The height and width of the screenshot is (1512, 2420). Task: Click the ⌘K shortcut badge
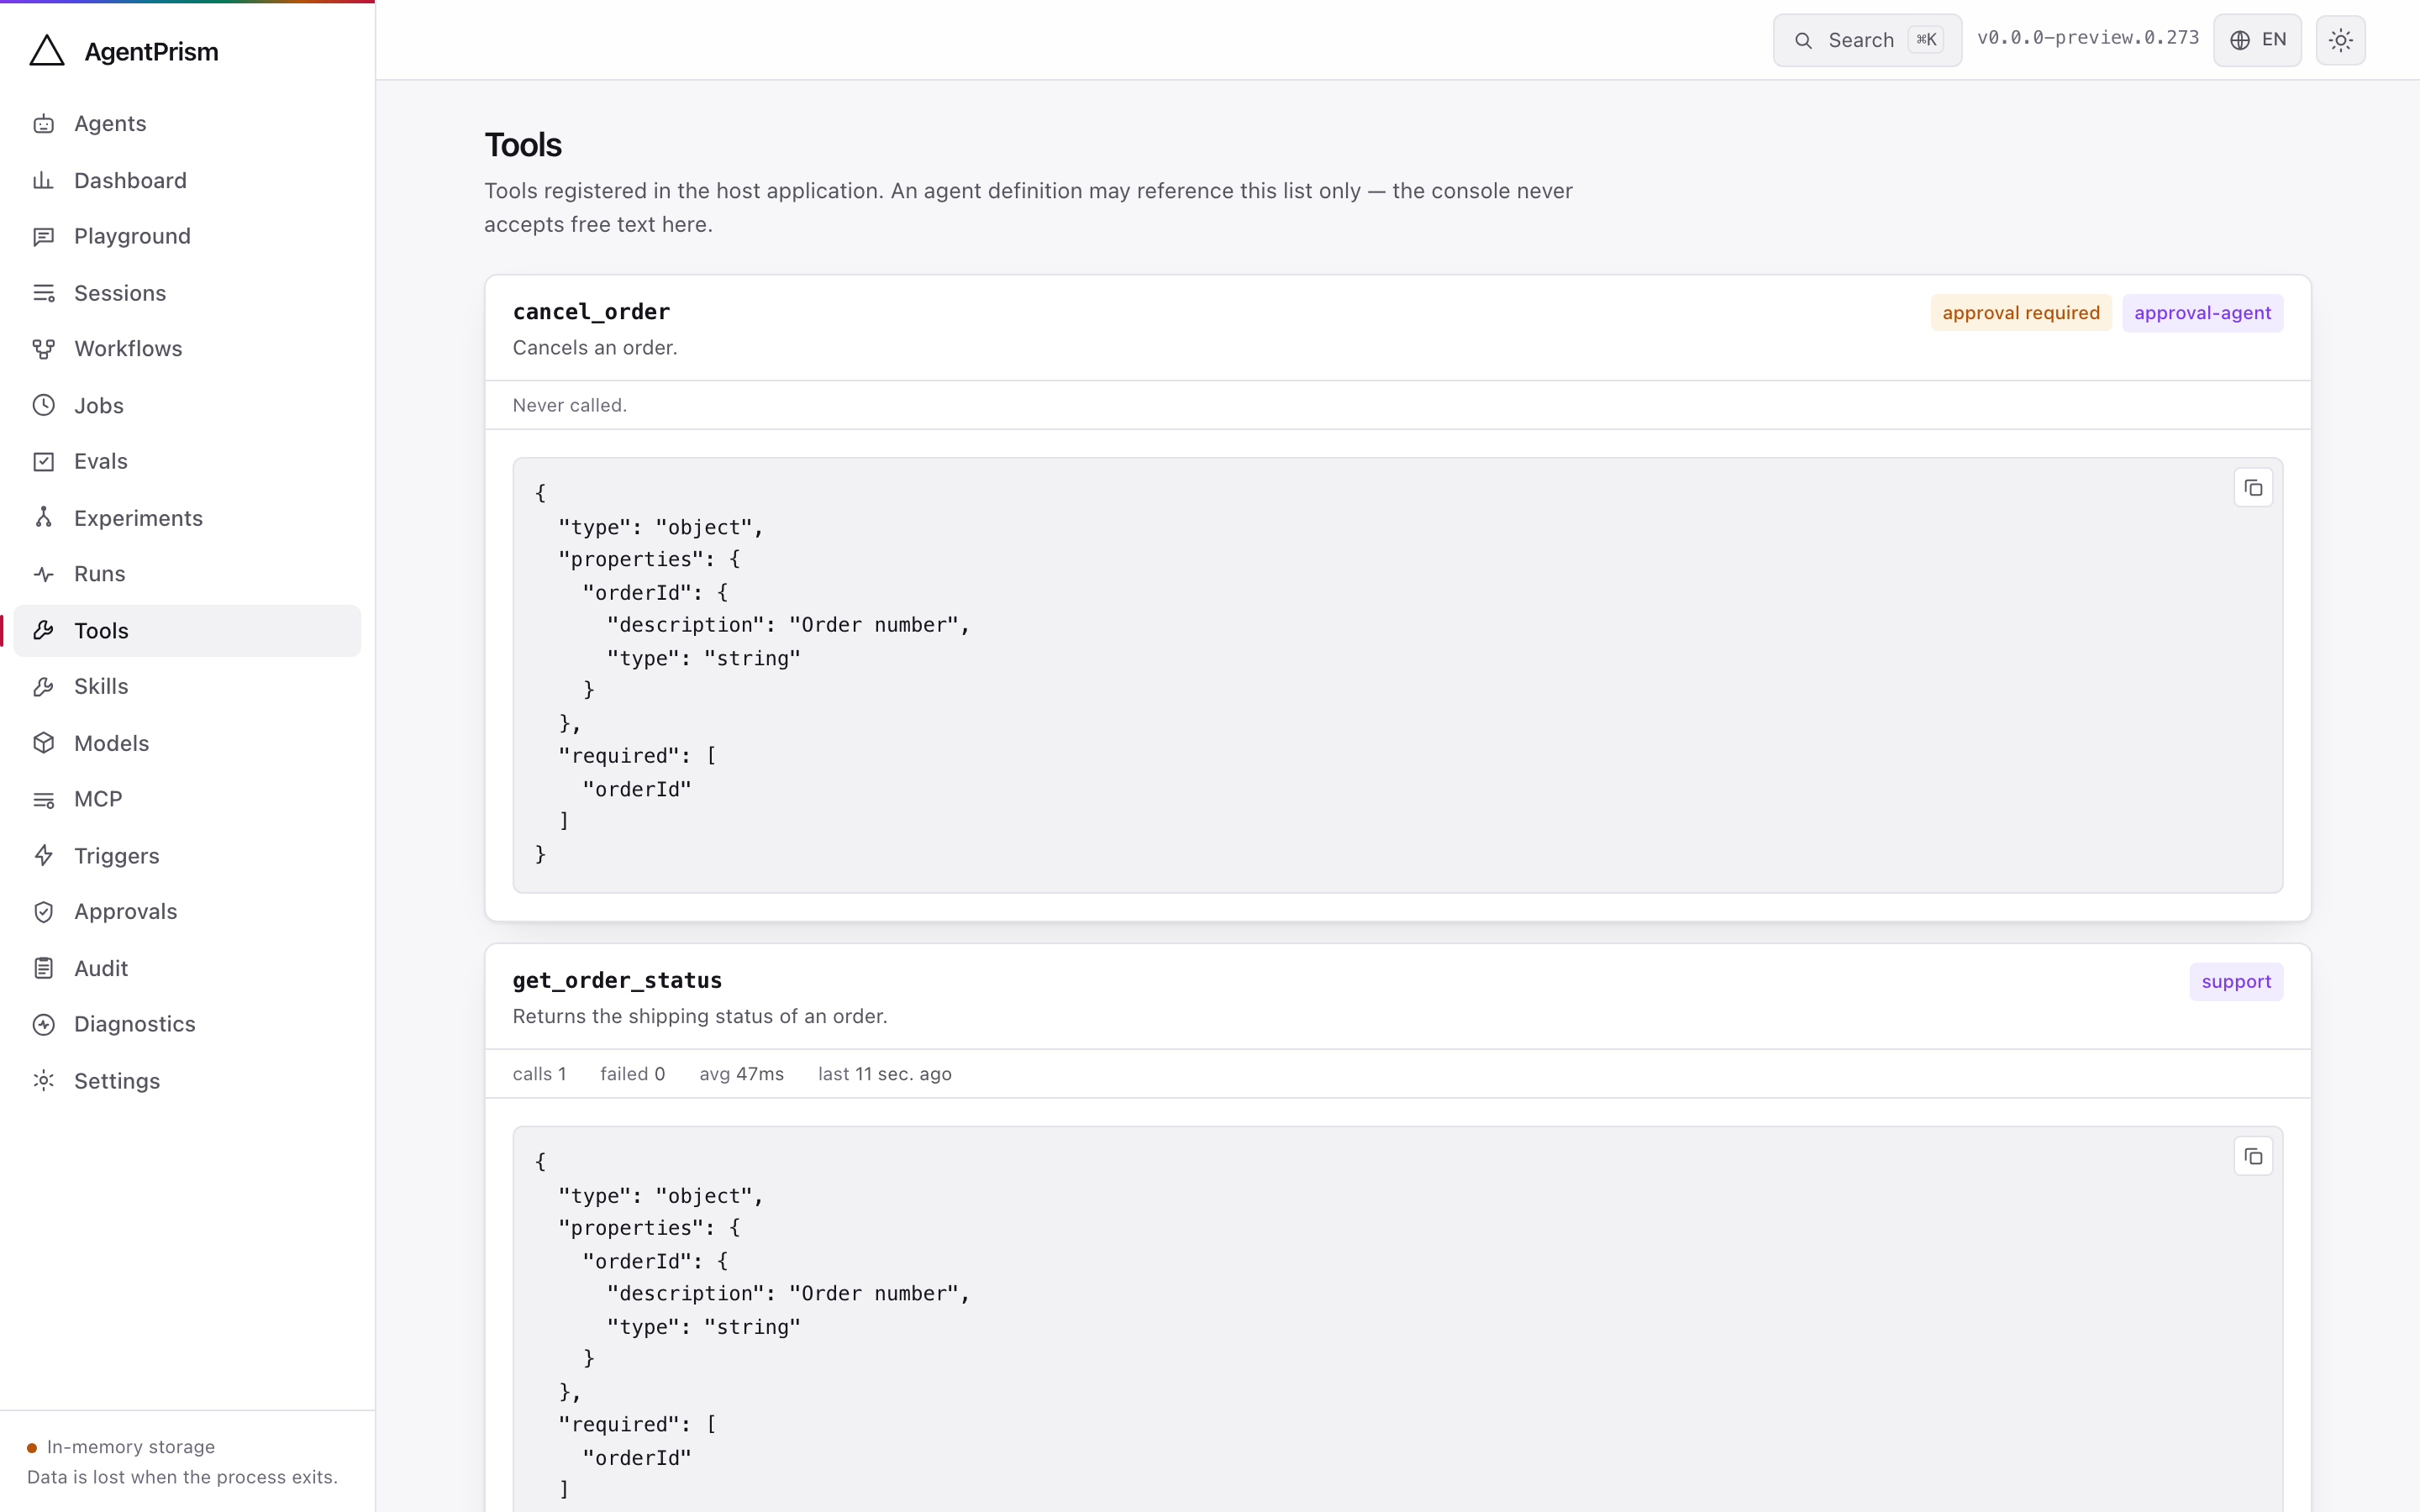(x=1926, y=40)
